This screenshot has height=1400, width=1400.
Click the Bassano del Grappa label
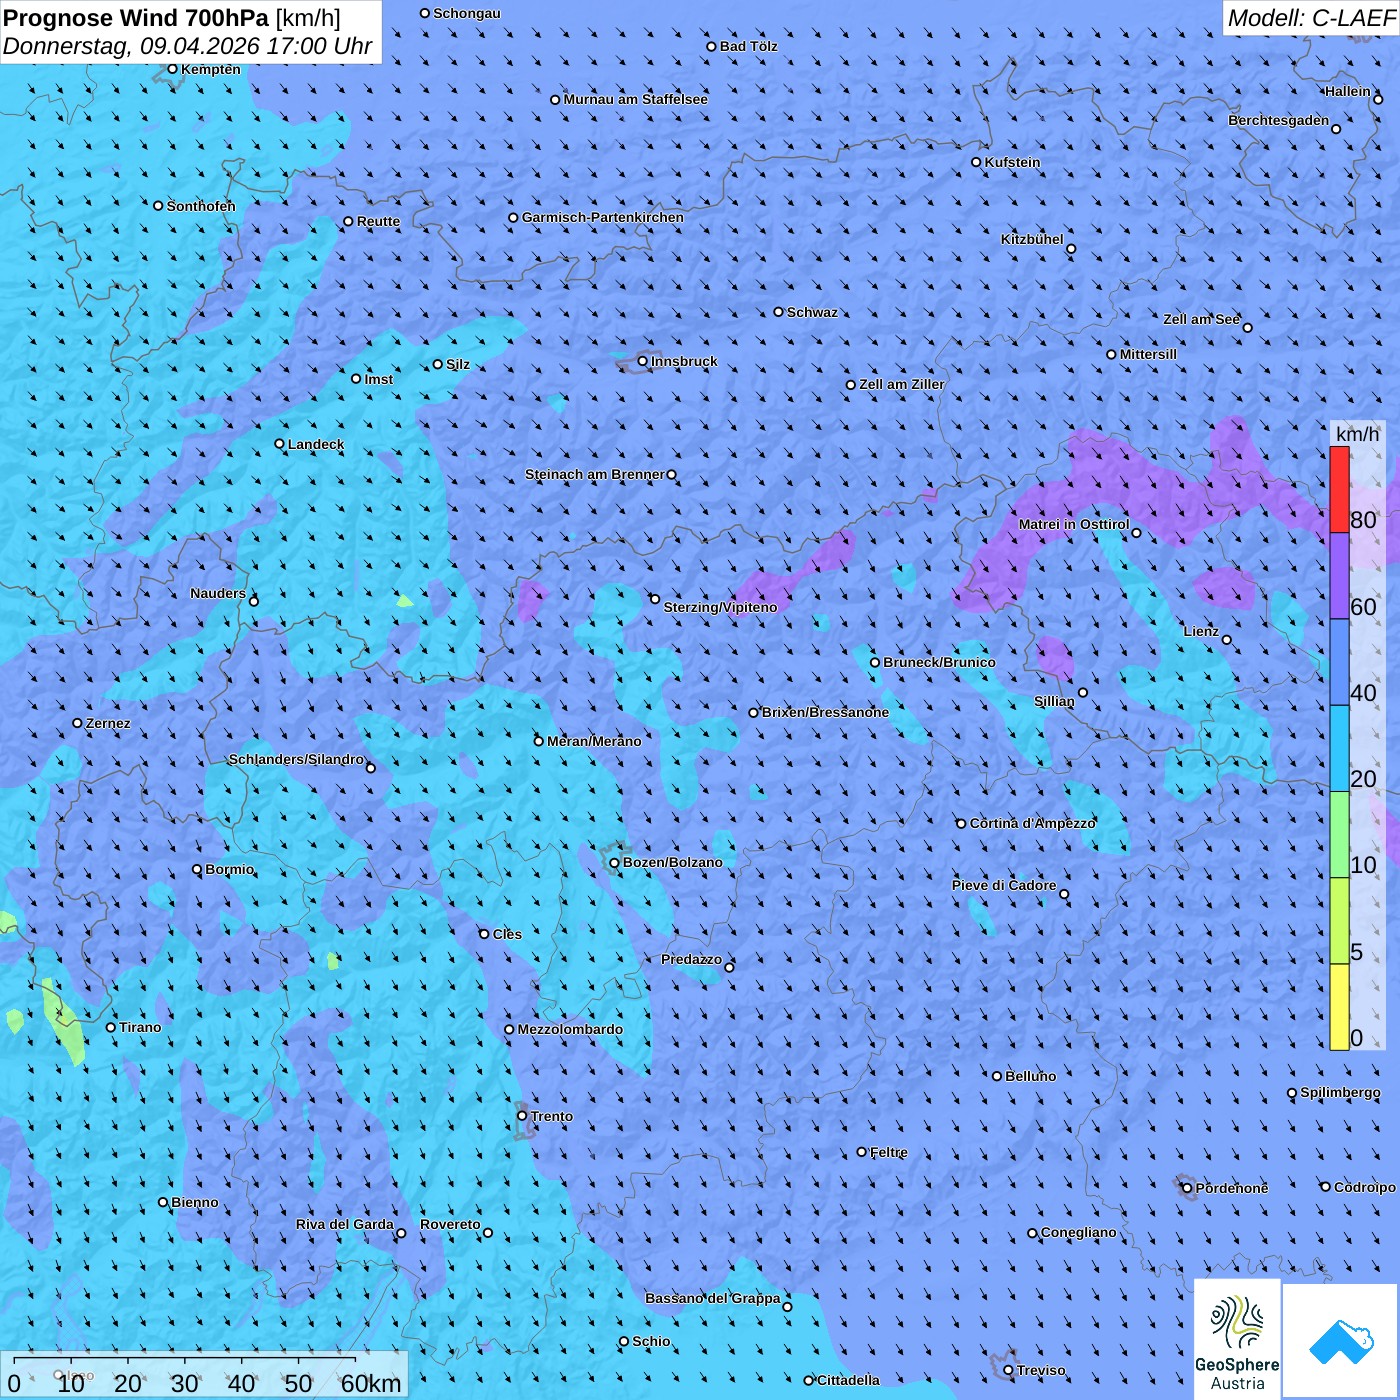(x=712, y=1298)
